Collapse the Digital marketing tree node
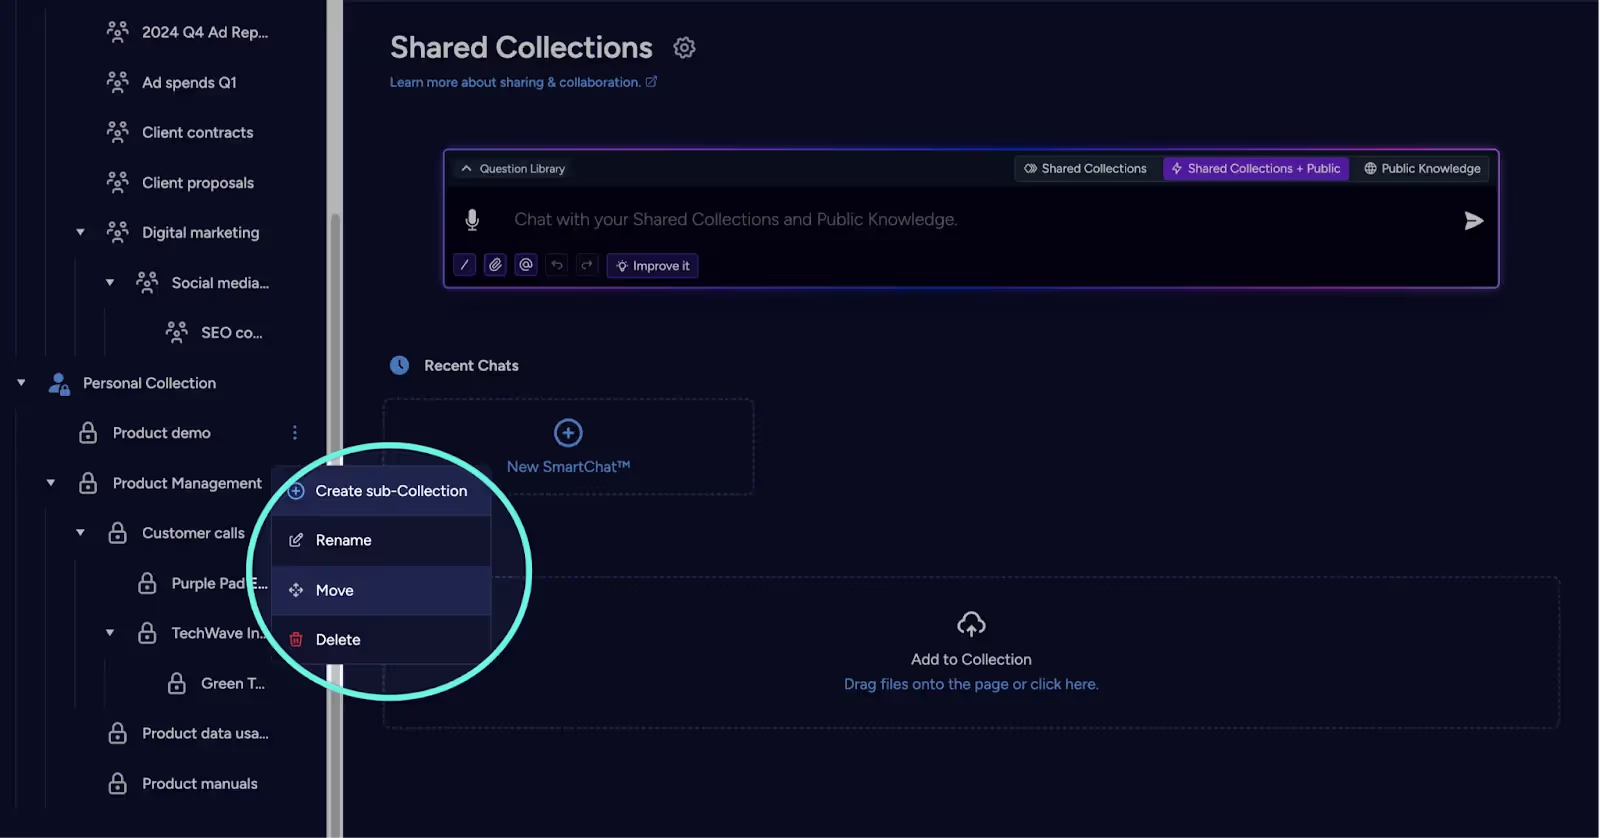 click(80, 232)
